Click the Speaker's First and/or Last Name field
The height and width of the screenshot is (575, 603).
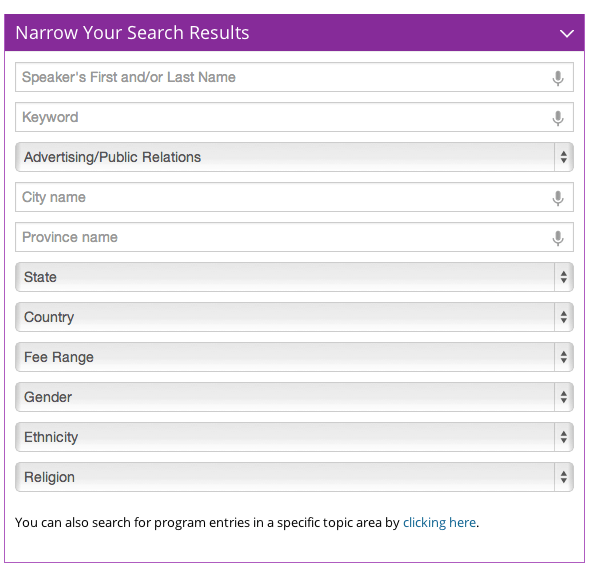click(294, 77)
